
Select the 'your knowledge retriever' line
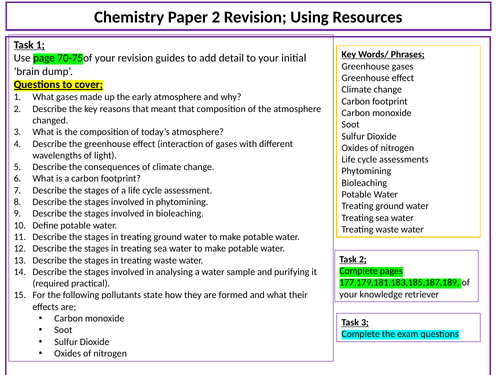point(389,295)
